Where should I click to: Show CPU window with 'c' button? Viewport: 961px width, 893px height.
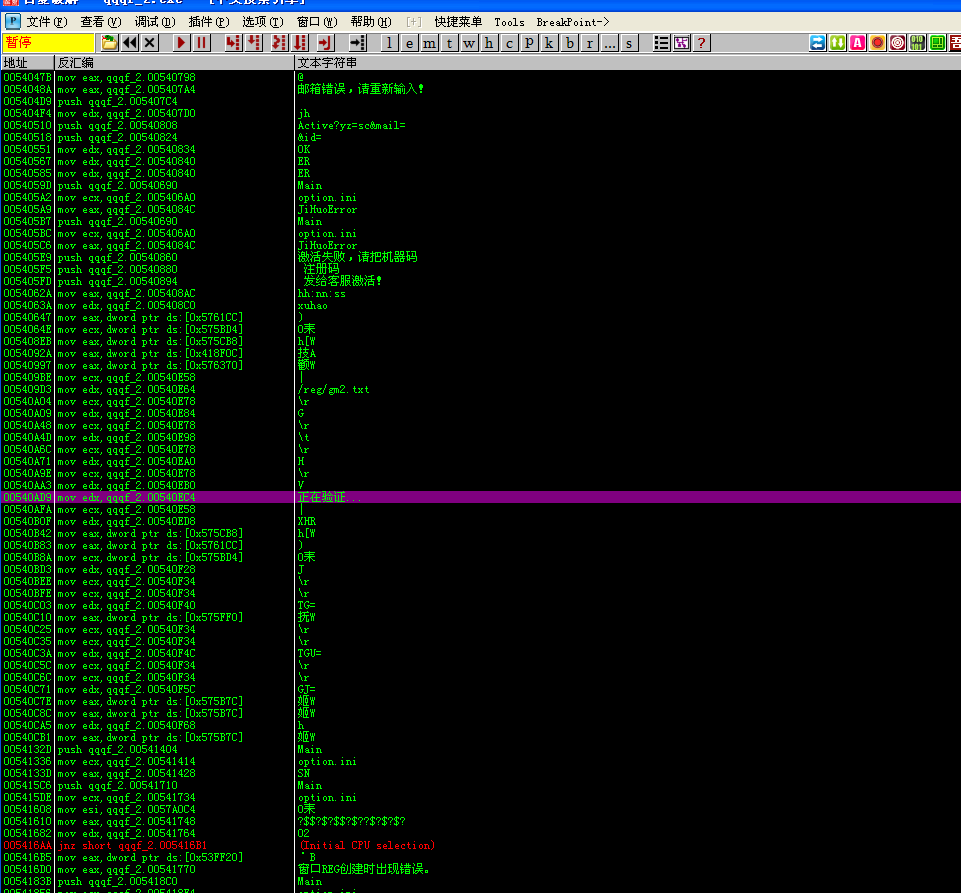pos(509,43)
